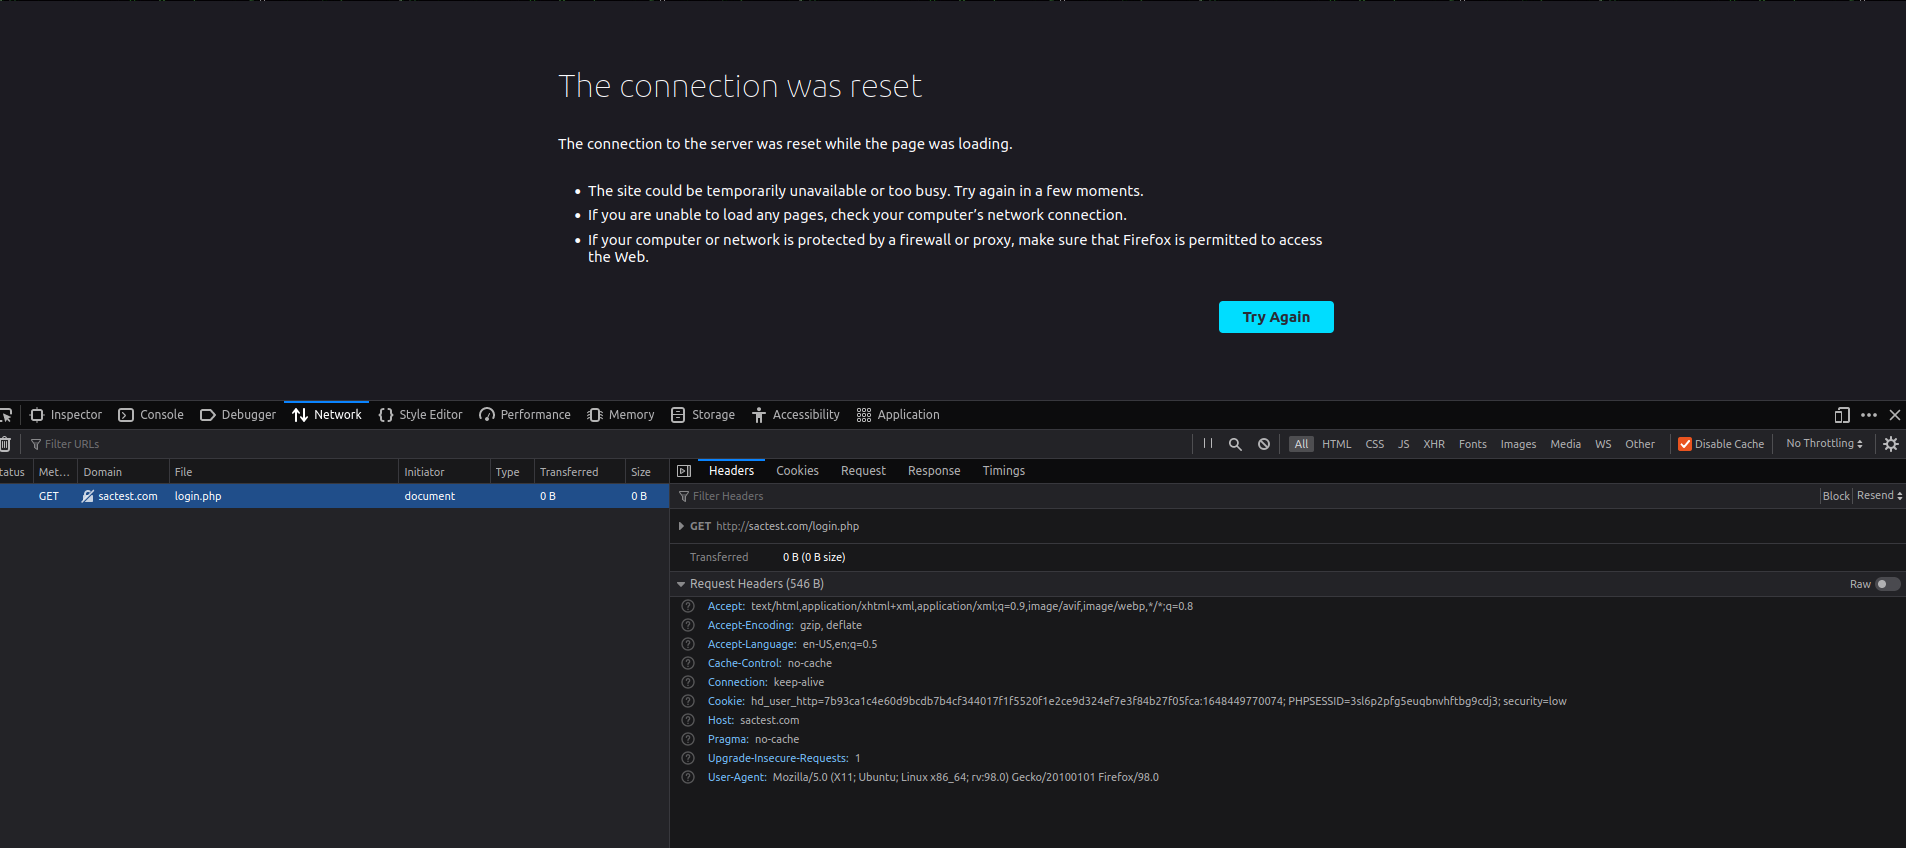Screen dimensions: 1906x848
Task: Select the All filter
Action: click(x=1301, y=444)
